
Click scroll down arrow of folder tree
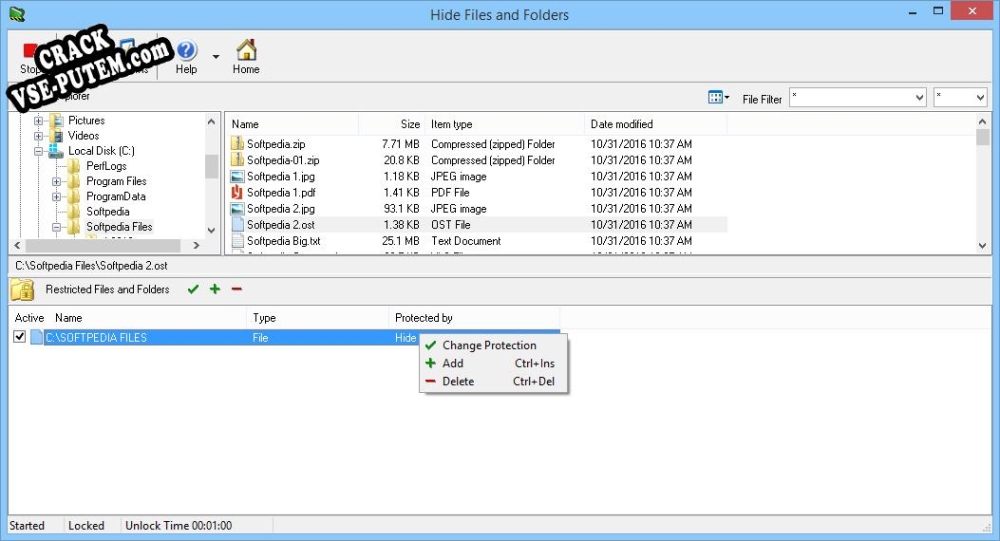click(212, 231)
